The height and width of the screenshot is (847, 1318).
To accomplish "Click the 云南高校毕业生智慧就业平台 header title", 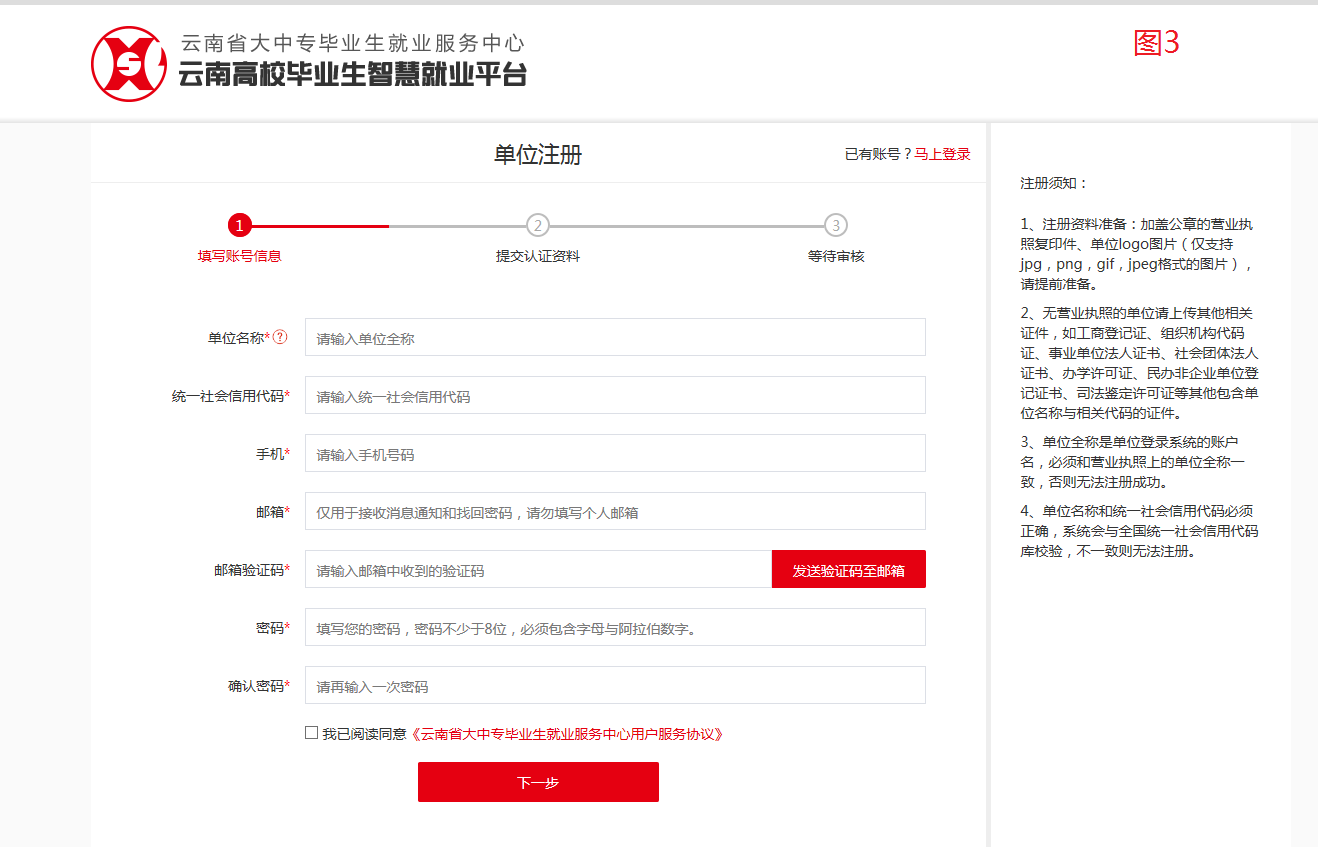I will tap(352, 74).
